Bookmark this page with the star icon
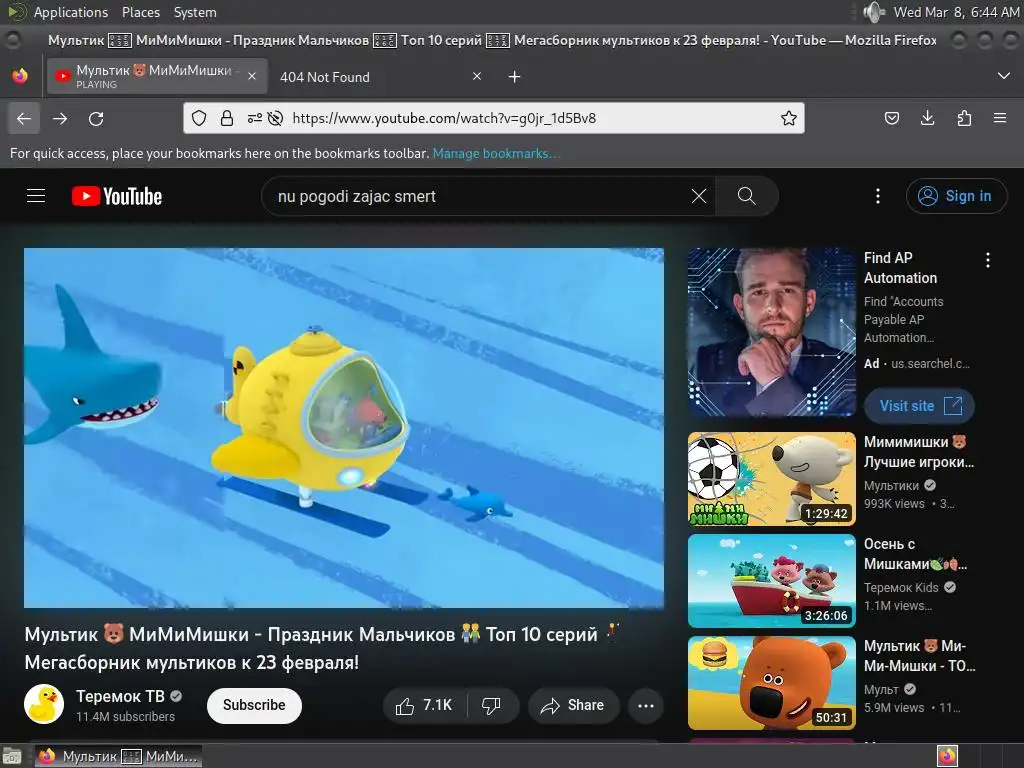The height and width of the screenshot is (768, 1024). (x=788, y=118)
